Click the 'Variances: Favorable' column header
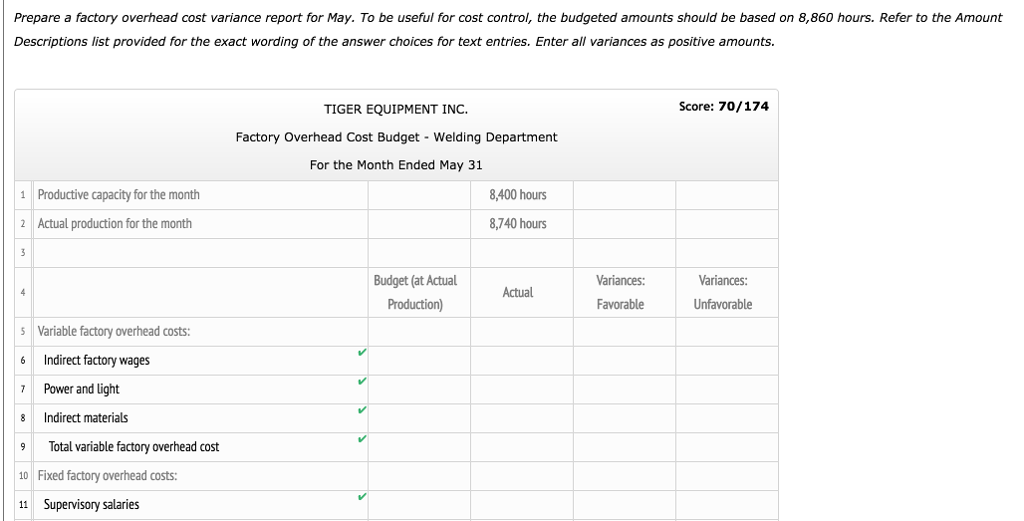The height and width of the screenshot is (521, 1024). pyautogui.click(x=624, y=292)
